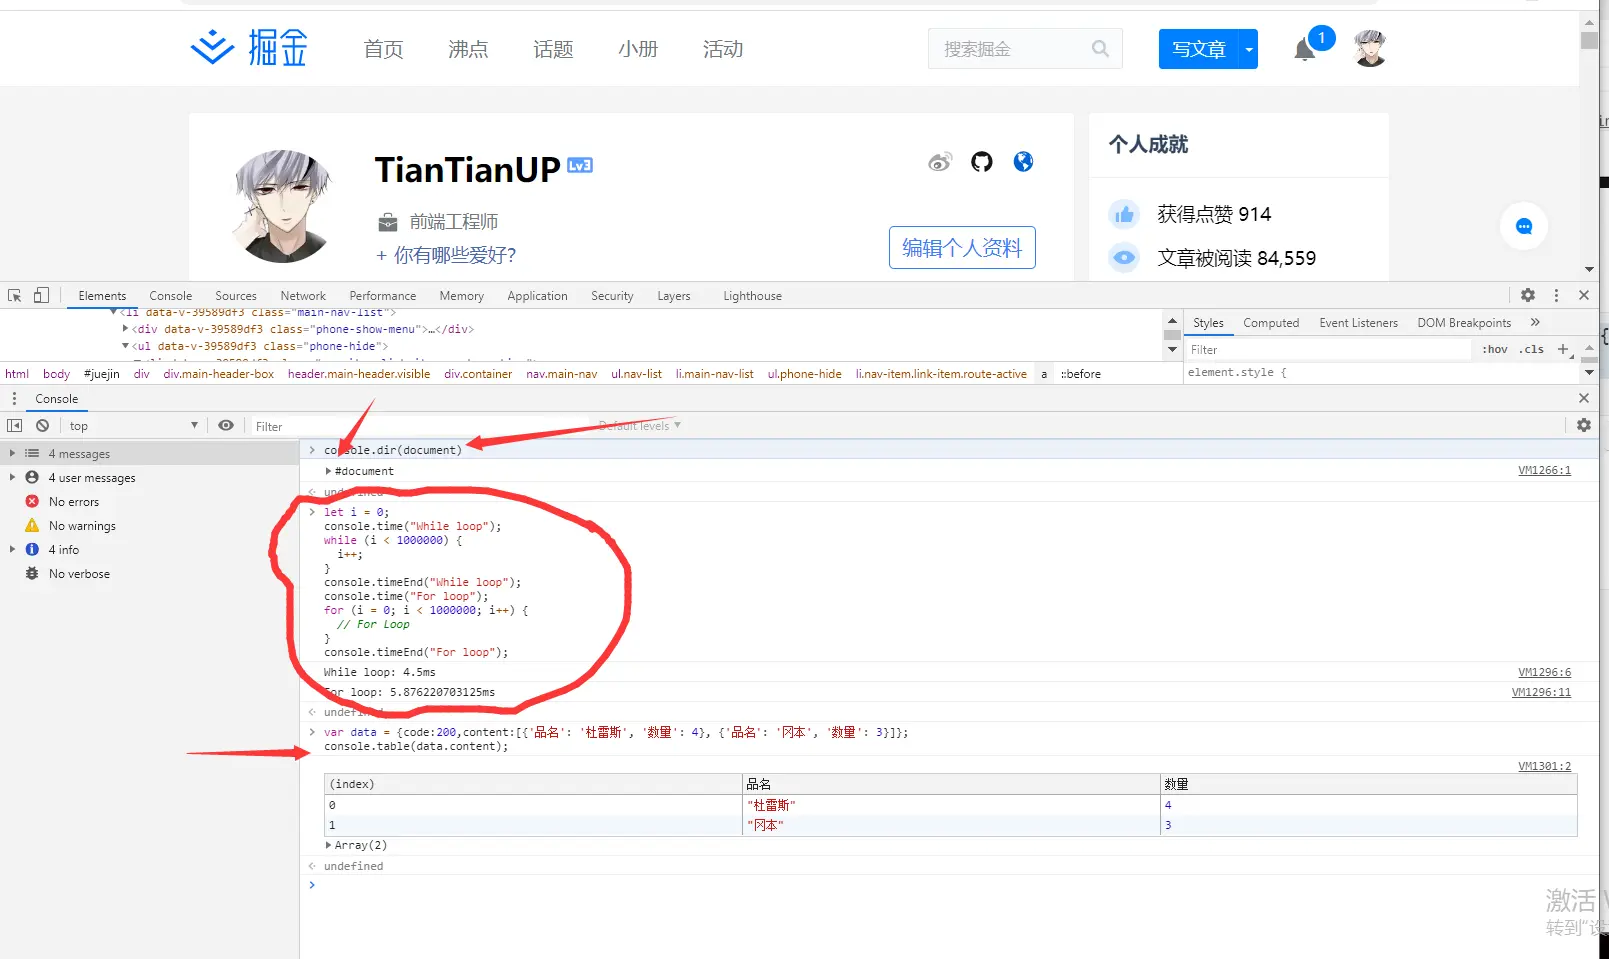Open the 小册 nav link
This screenshot has width=1609, height=959.
pos(638,49)
